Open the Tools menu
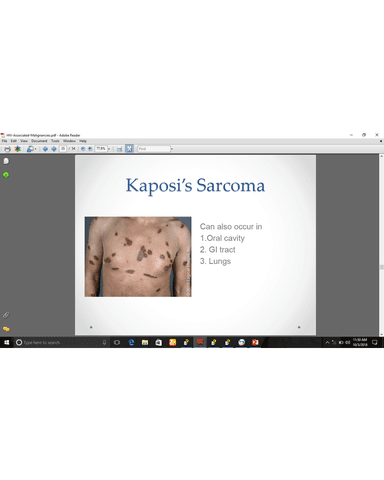The image size is (384, 480). 55,141
